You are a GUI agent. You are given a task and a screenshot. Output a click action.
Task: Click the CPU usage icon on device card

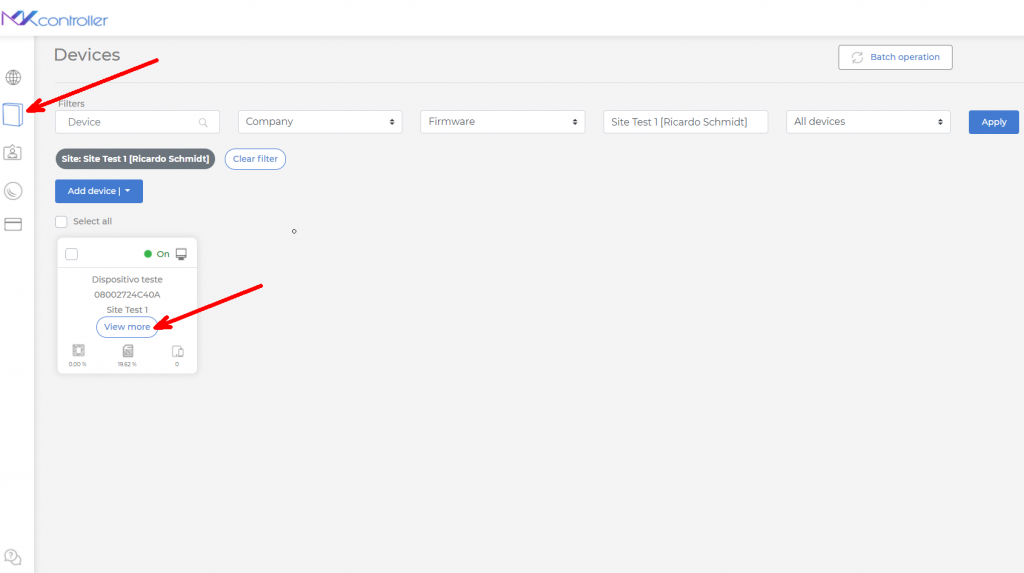coord(78,351)
